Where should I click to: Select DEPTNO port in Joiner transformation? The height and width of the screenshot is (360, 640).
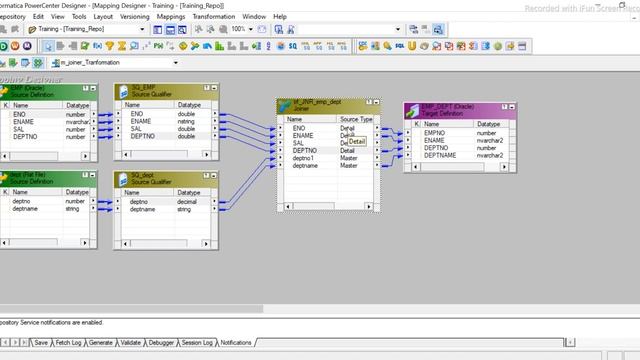pos(304,151)
